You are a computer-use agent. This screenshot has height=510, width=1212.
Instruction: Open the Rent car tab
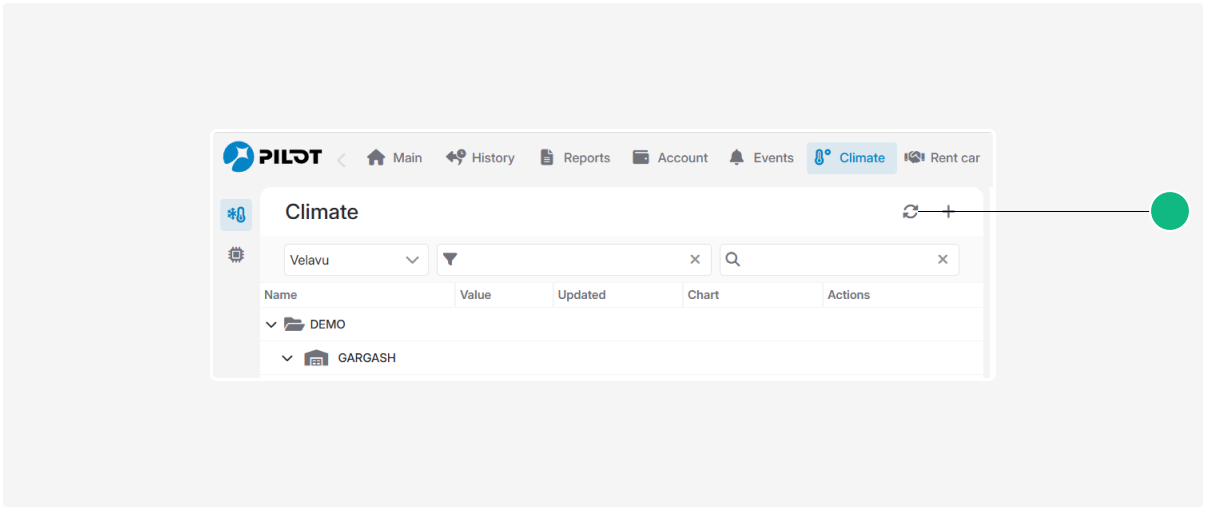pos(942,158)
